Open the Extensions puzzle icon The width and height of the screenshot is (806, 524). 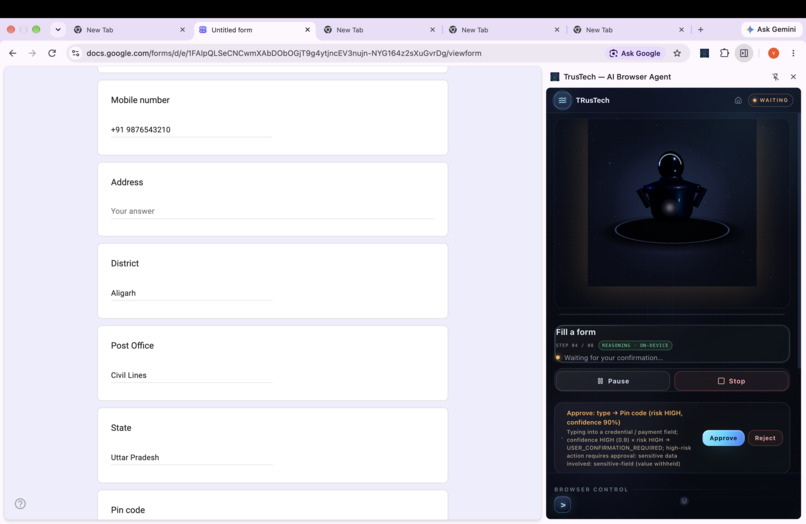tap(724, 53)
